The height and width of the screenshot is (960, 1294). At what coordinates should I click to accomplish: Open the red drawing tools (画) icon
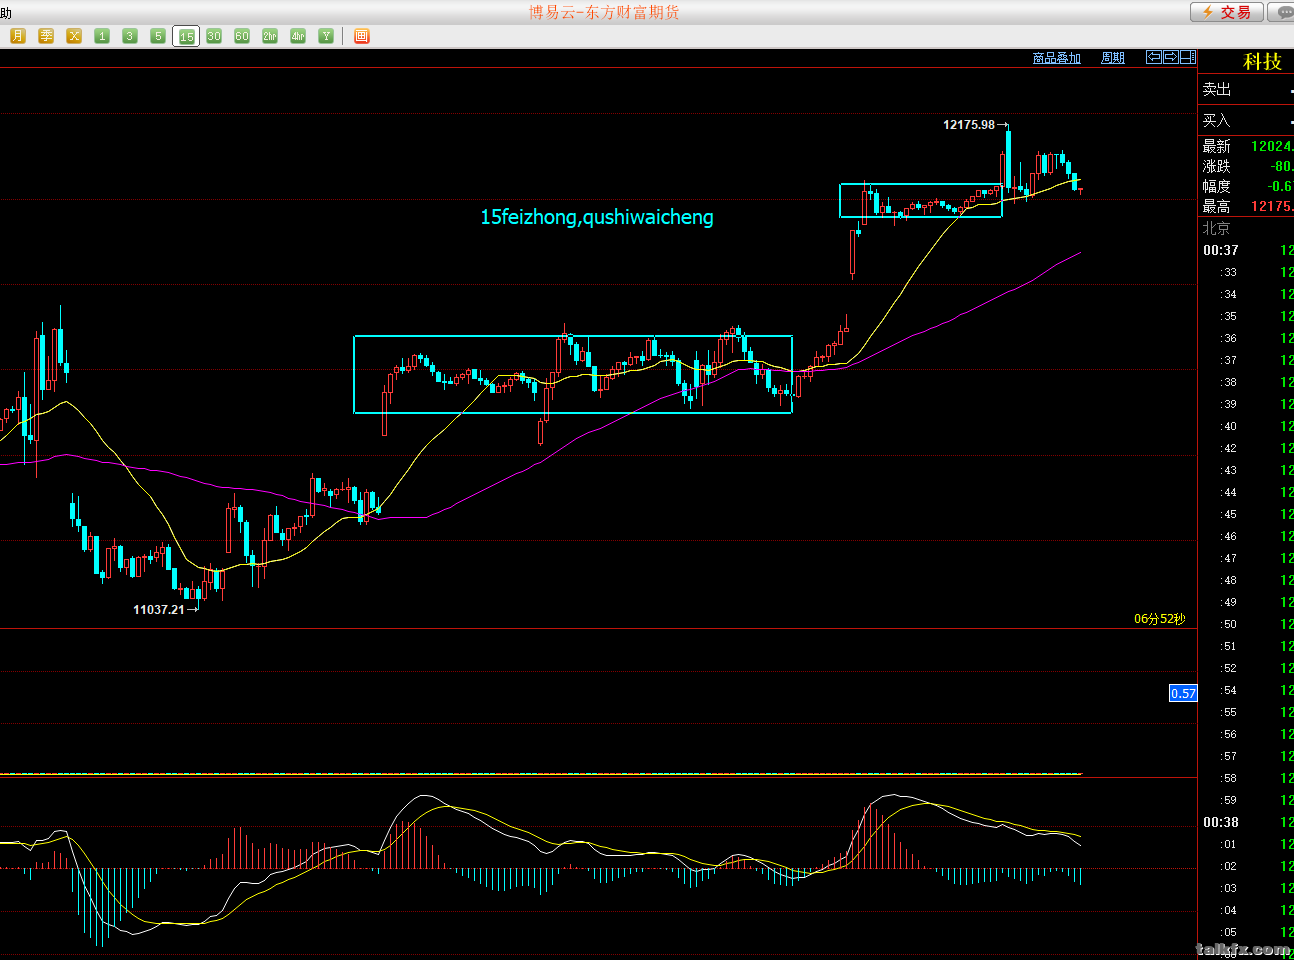[x=362, y=36]
